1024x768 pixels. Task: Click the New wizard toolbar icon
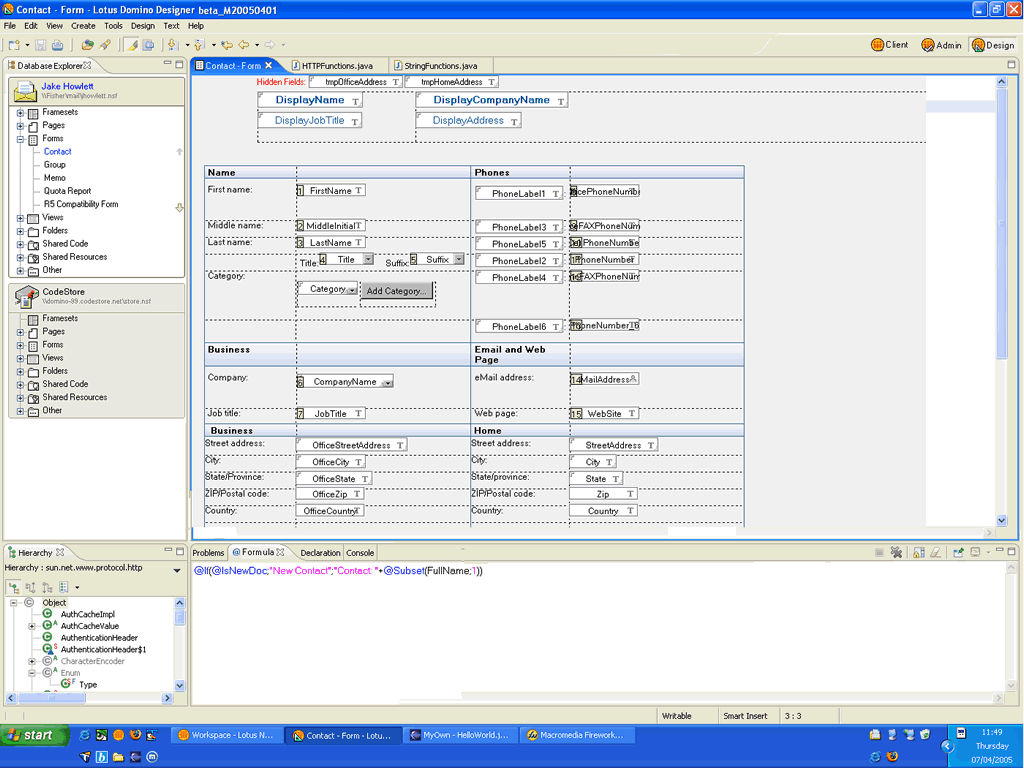(14, 45)
